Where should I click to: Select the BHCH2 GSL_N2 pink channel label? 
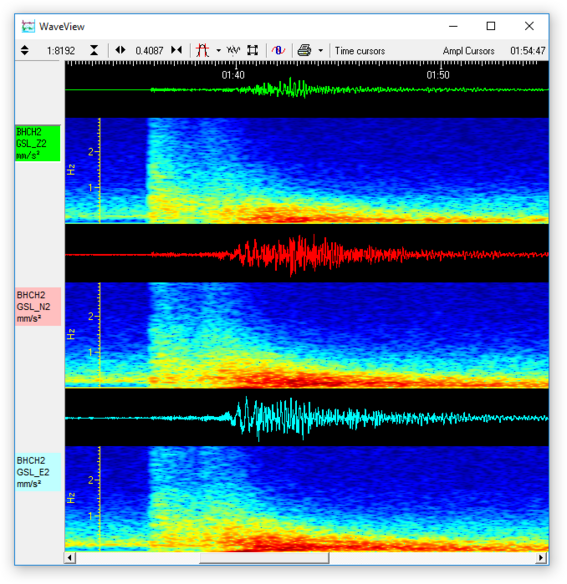pyautogui.click(x=38, y=307)
